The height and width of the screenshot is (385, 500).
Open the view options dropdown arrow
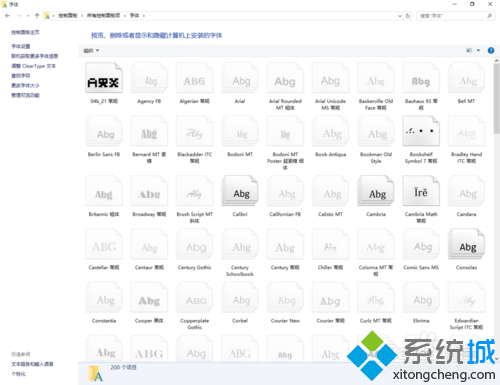click(x=478, y=50)
